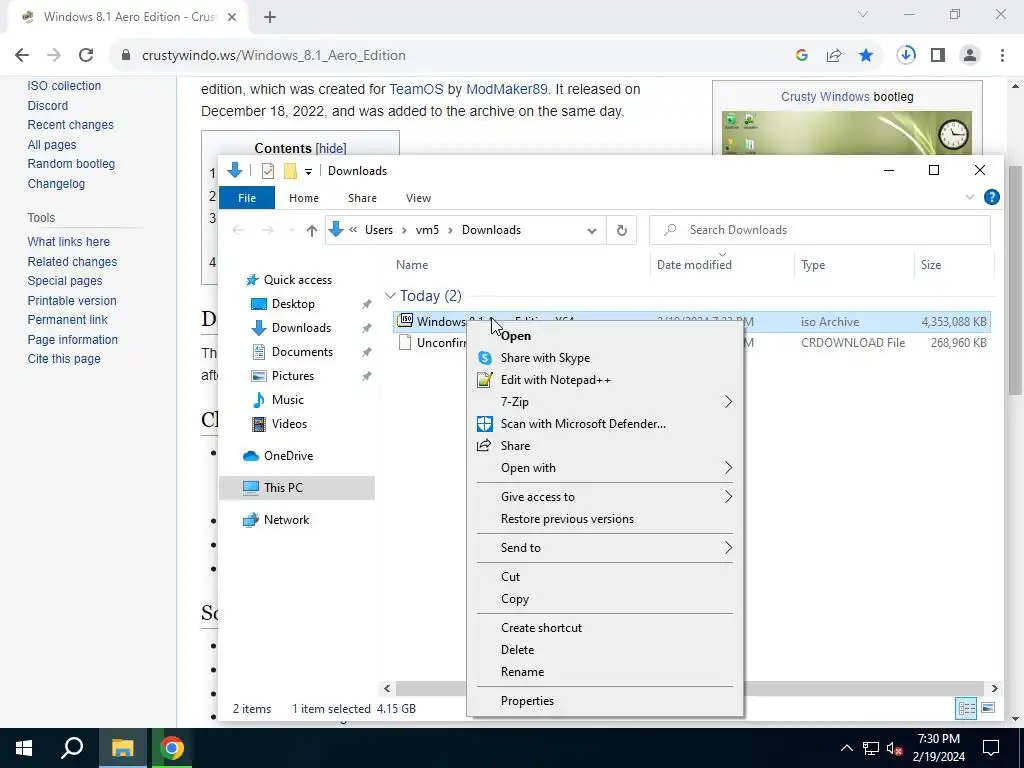
Task: Open the Random bootleg link
Action: pyautogui.click(x=71, y=164)
